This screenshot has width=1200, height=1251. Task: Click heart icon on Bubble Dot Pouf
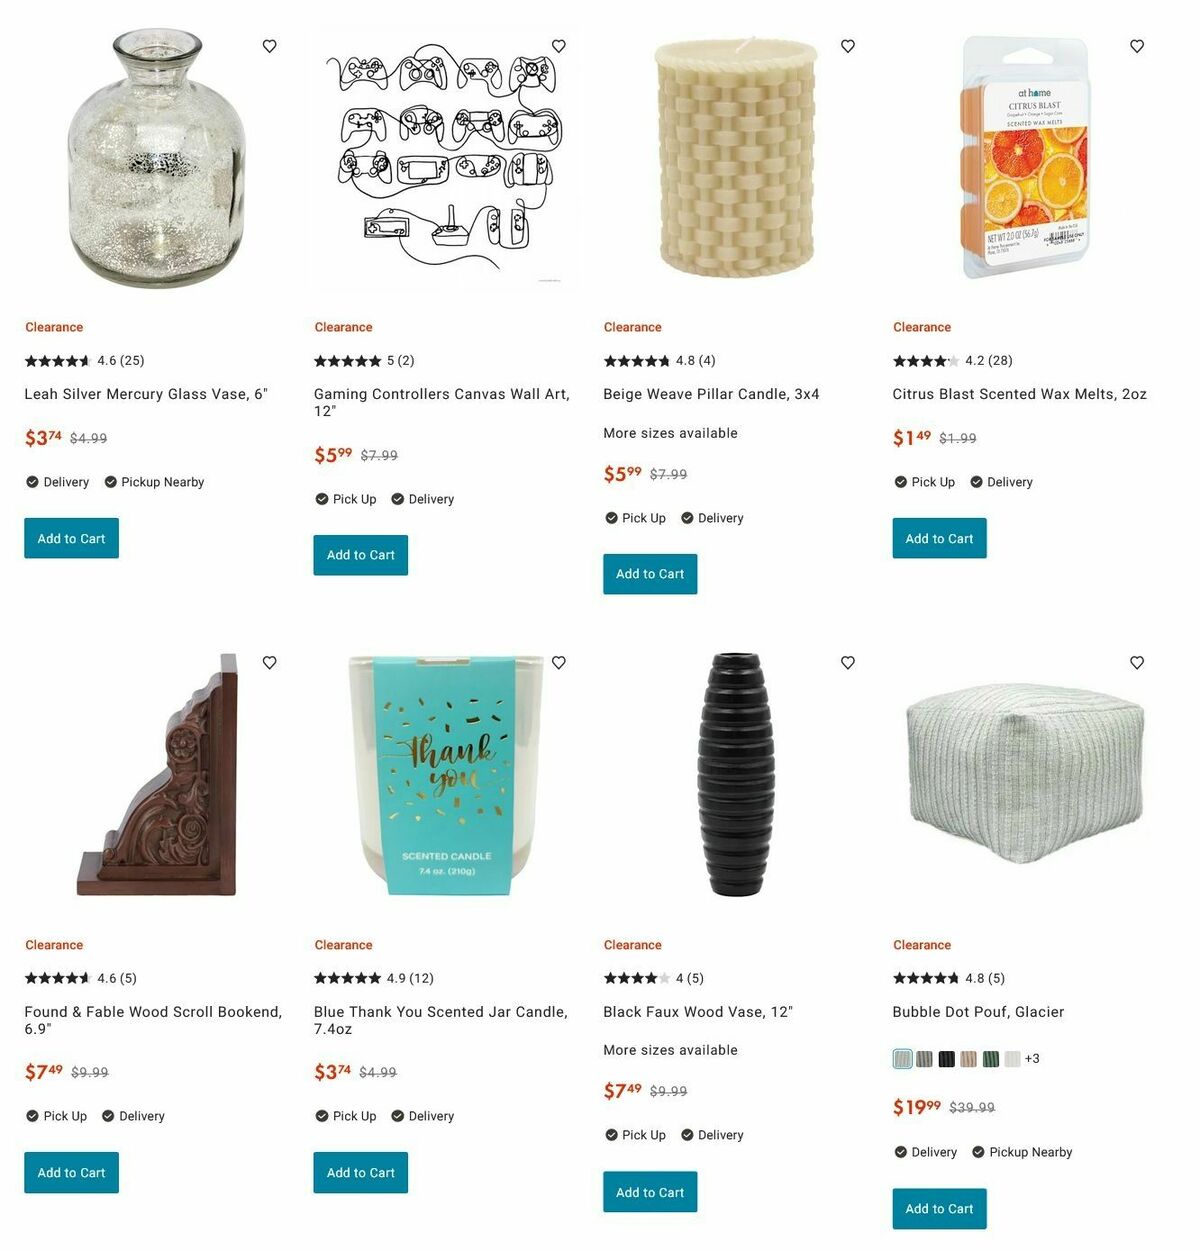(x=1137, y=662)
